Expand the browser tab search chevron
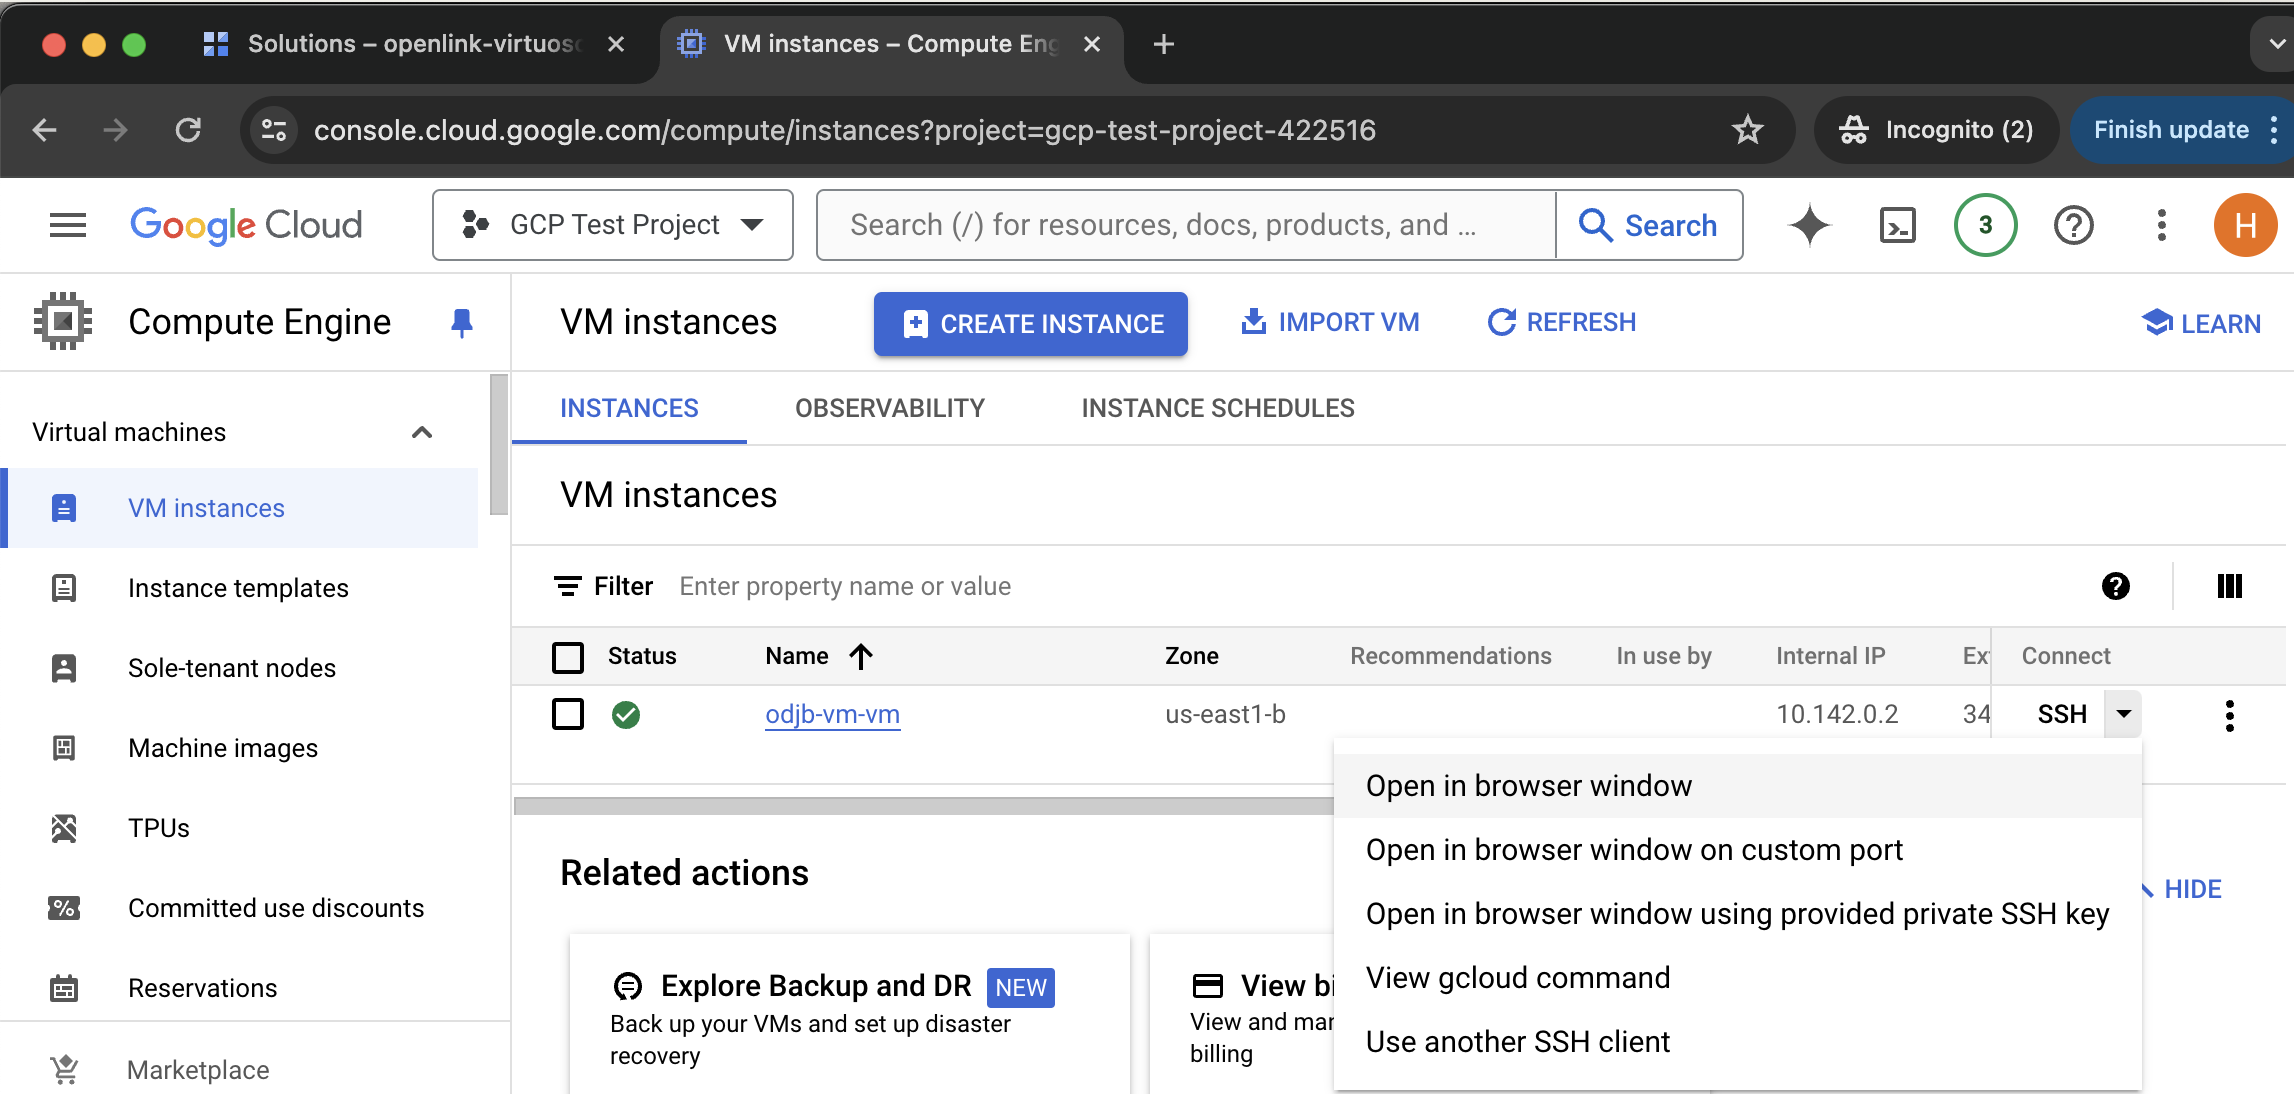The height and width of the screenshot is (1094, 2294). [2274, 44]
